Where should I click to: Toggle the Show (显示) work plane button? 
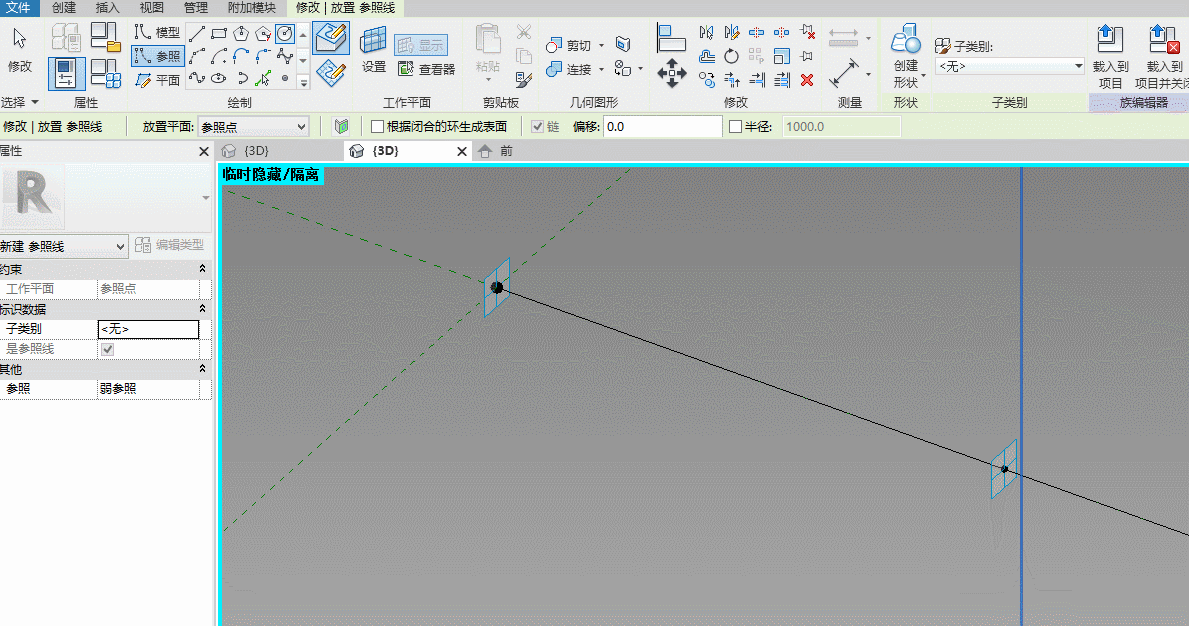click(421, 45)
